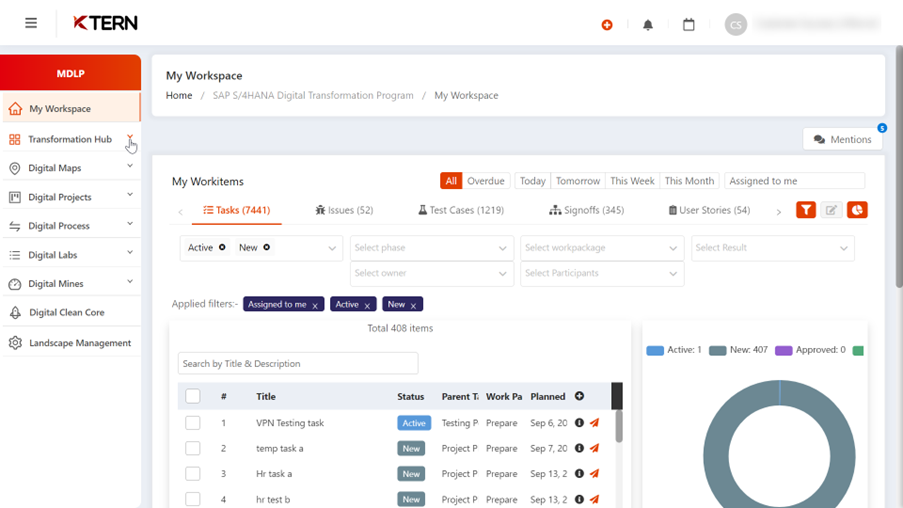Click send icon for Hr task a
Image resolution: width=903 pixels, height=508 pixels.
click(x=594, y=473)
